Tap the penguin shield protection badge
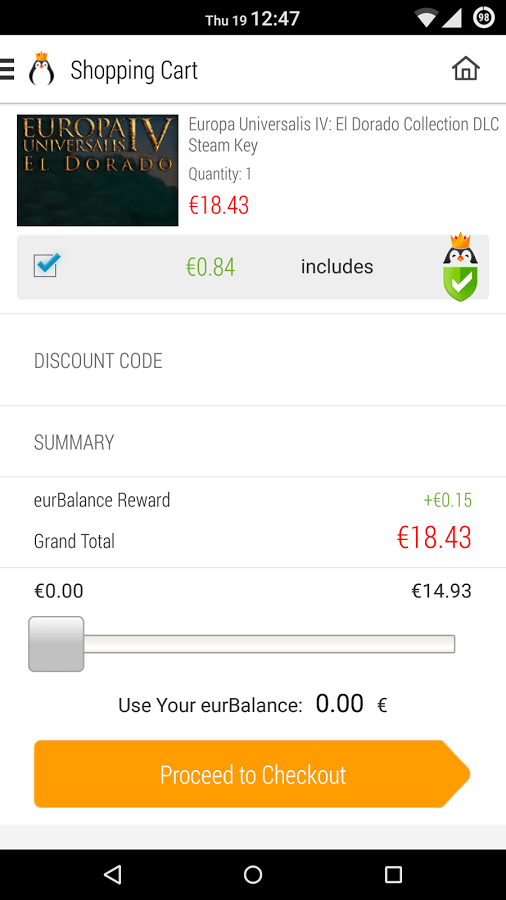The image size is (506, 900). pyautogui.click(x=460, y=267)
